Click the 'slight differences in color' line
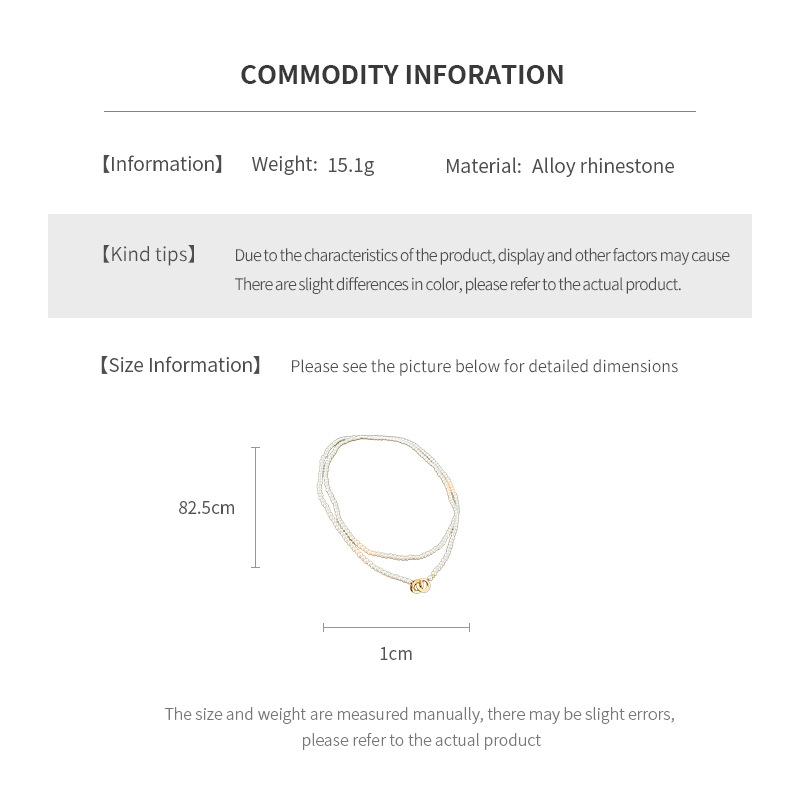800x800 pixels. coord(457,284)
